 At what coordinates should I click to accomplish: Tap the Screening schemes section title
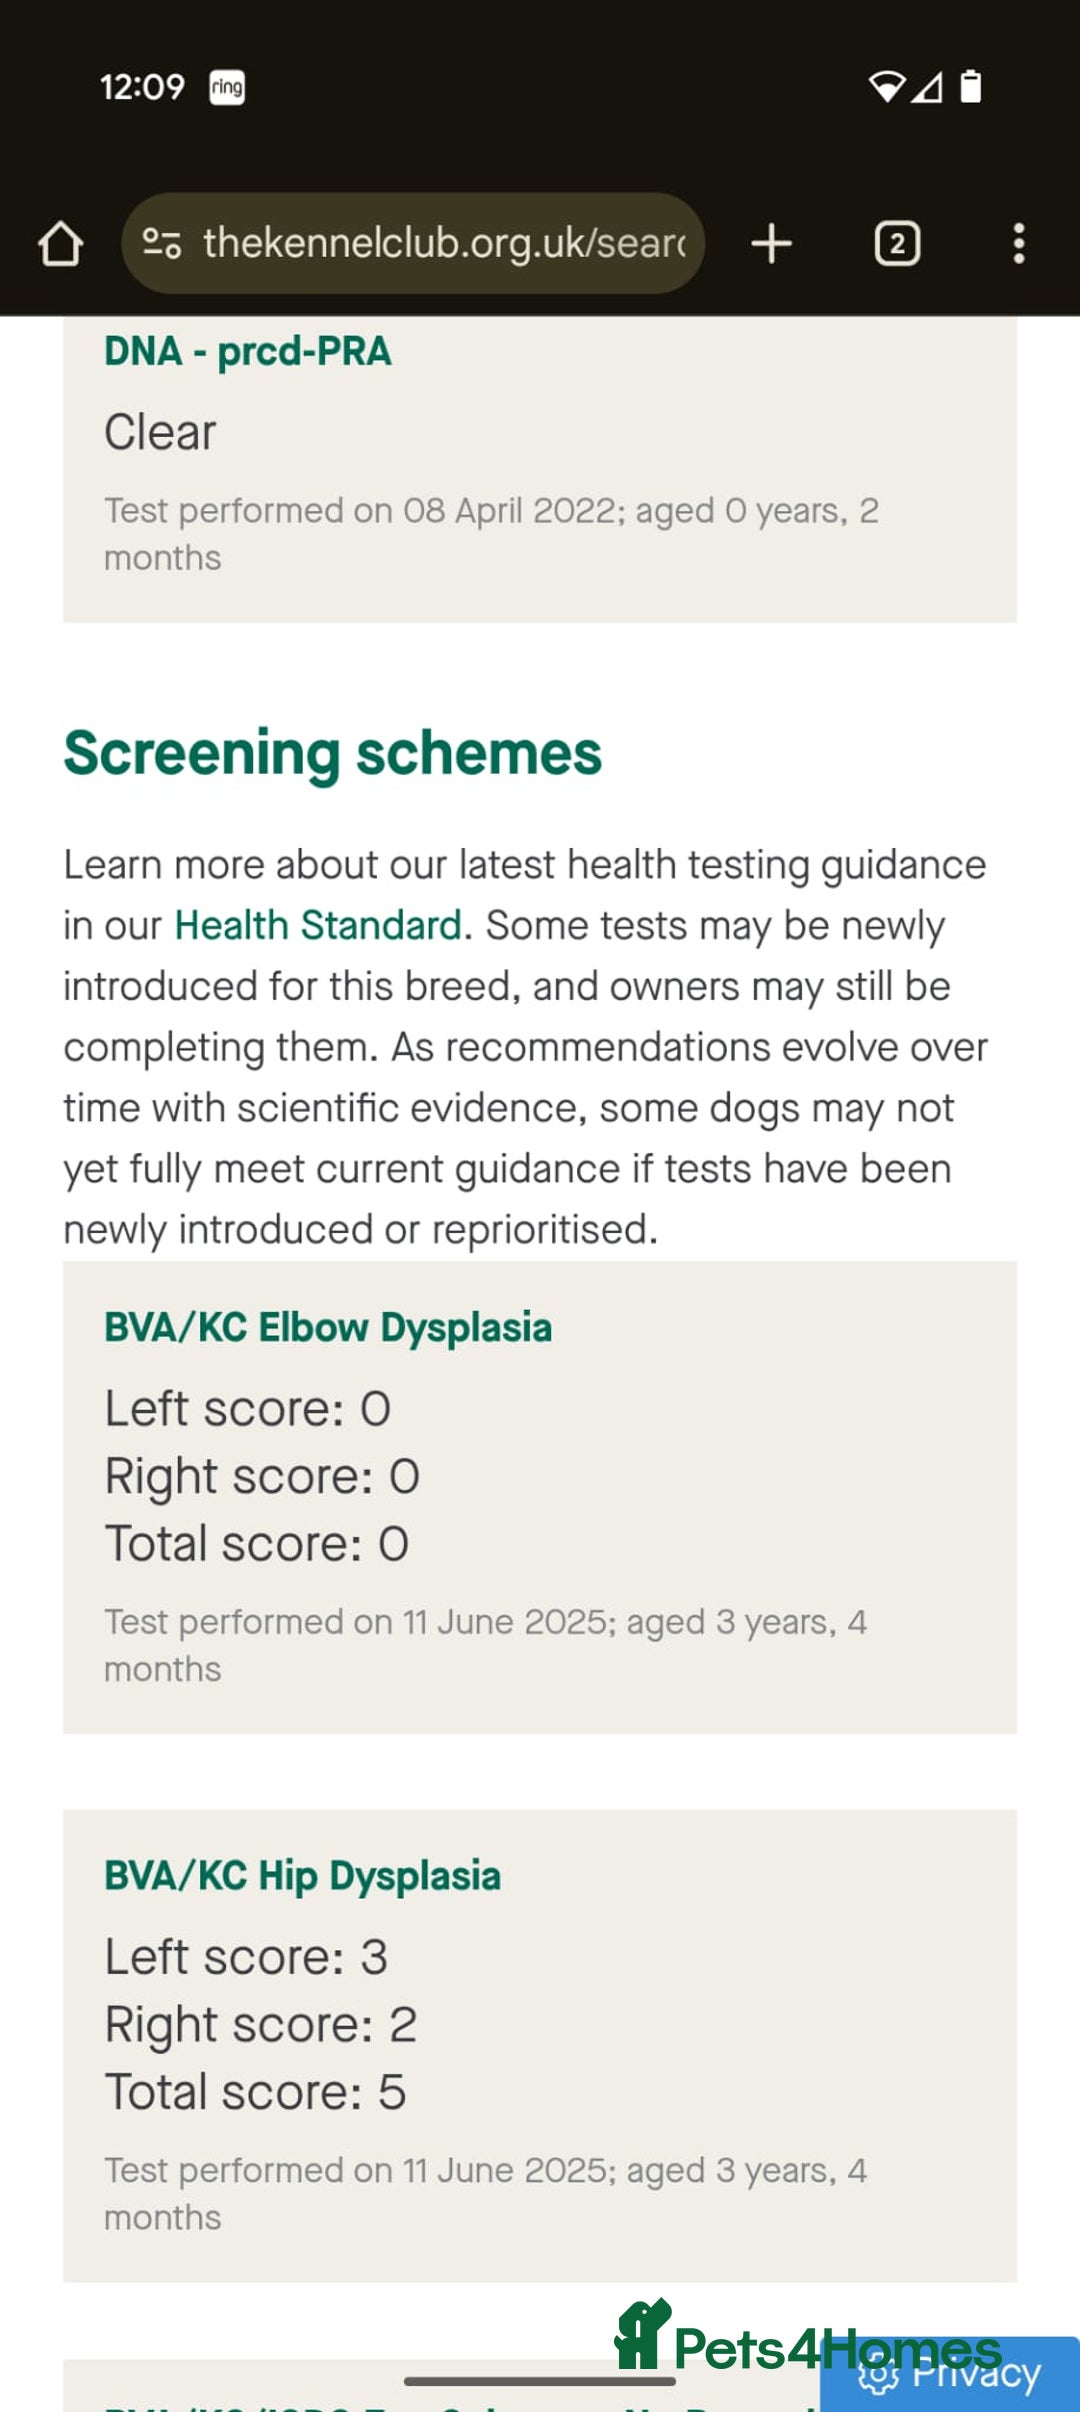click(333, 753)
